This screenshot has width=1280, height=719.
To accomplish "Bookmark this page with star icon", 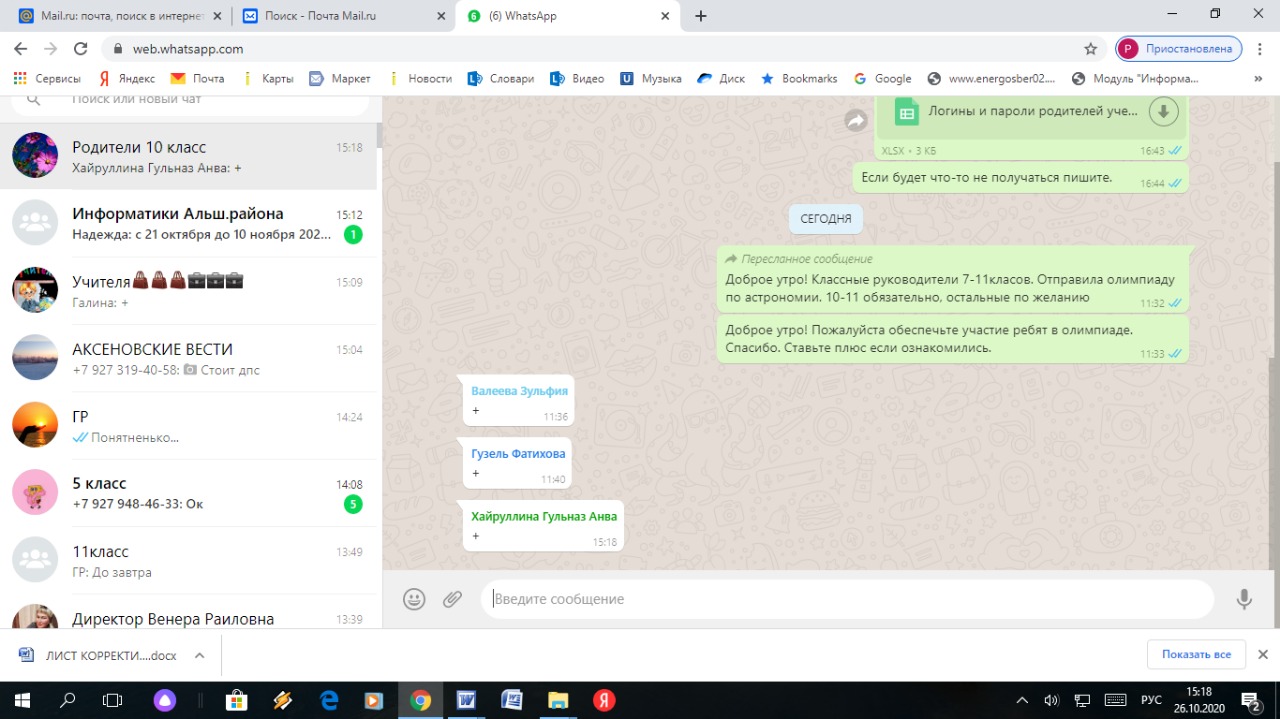I will [1090, 49].
